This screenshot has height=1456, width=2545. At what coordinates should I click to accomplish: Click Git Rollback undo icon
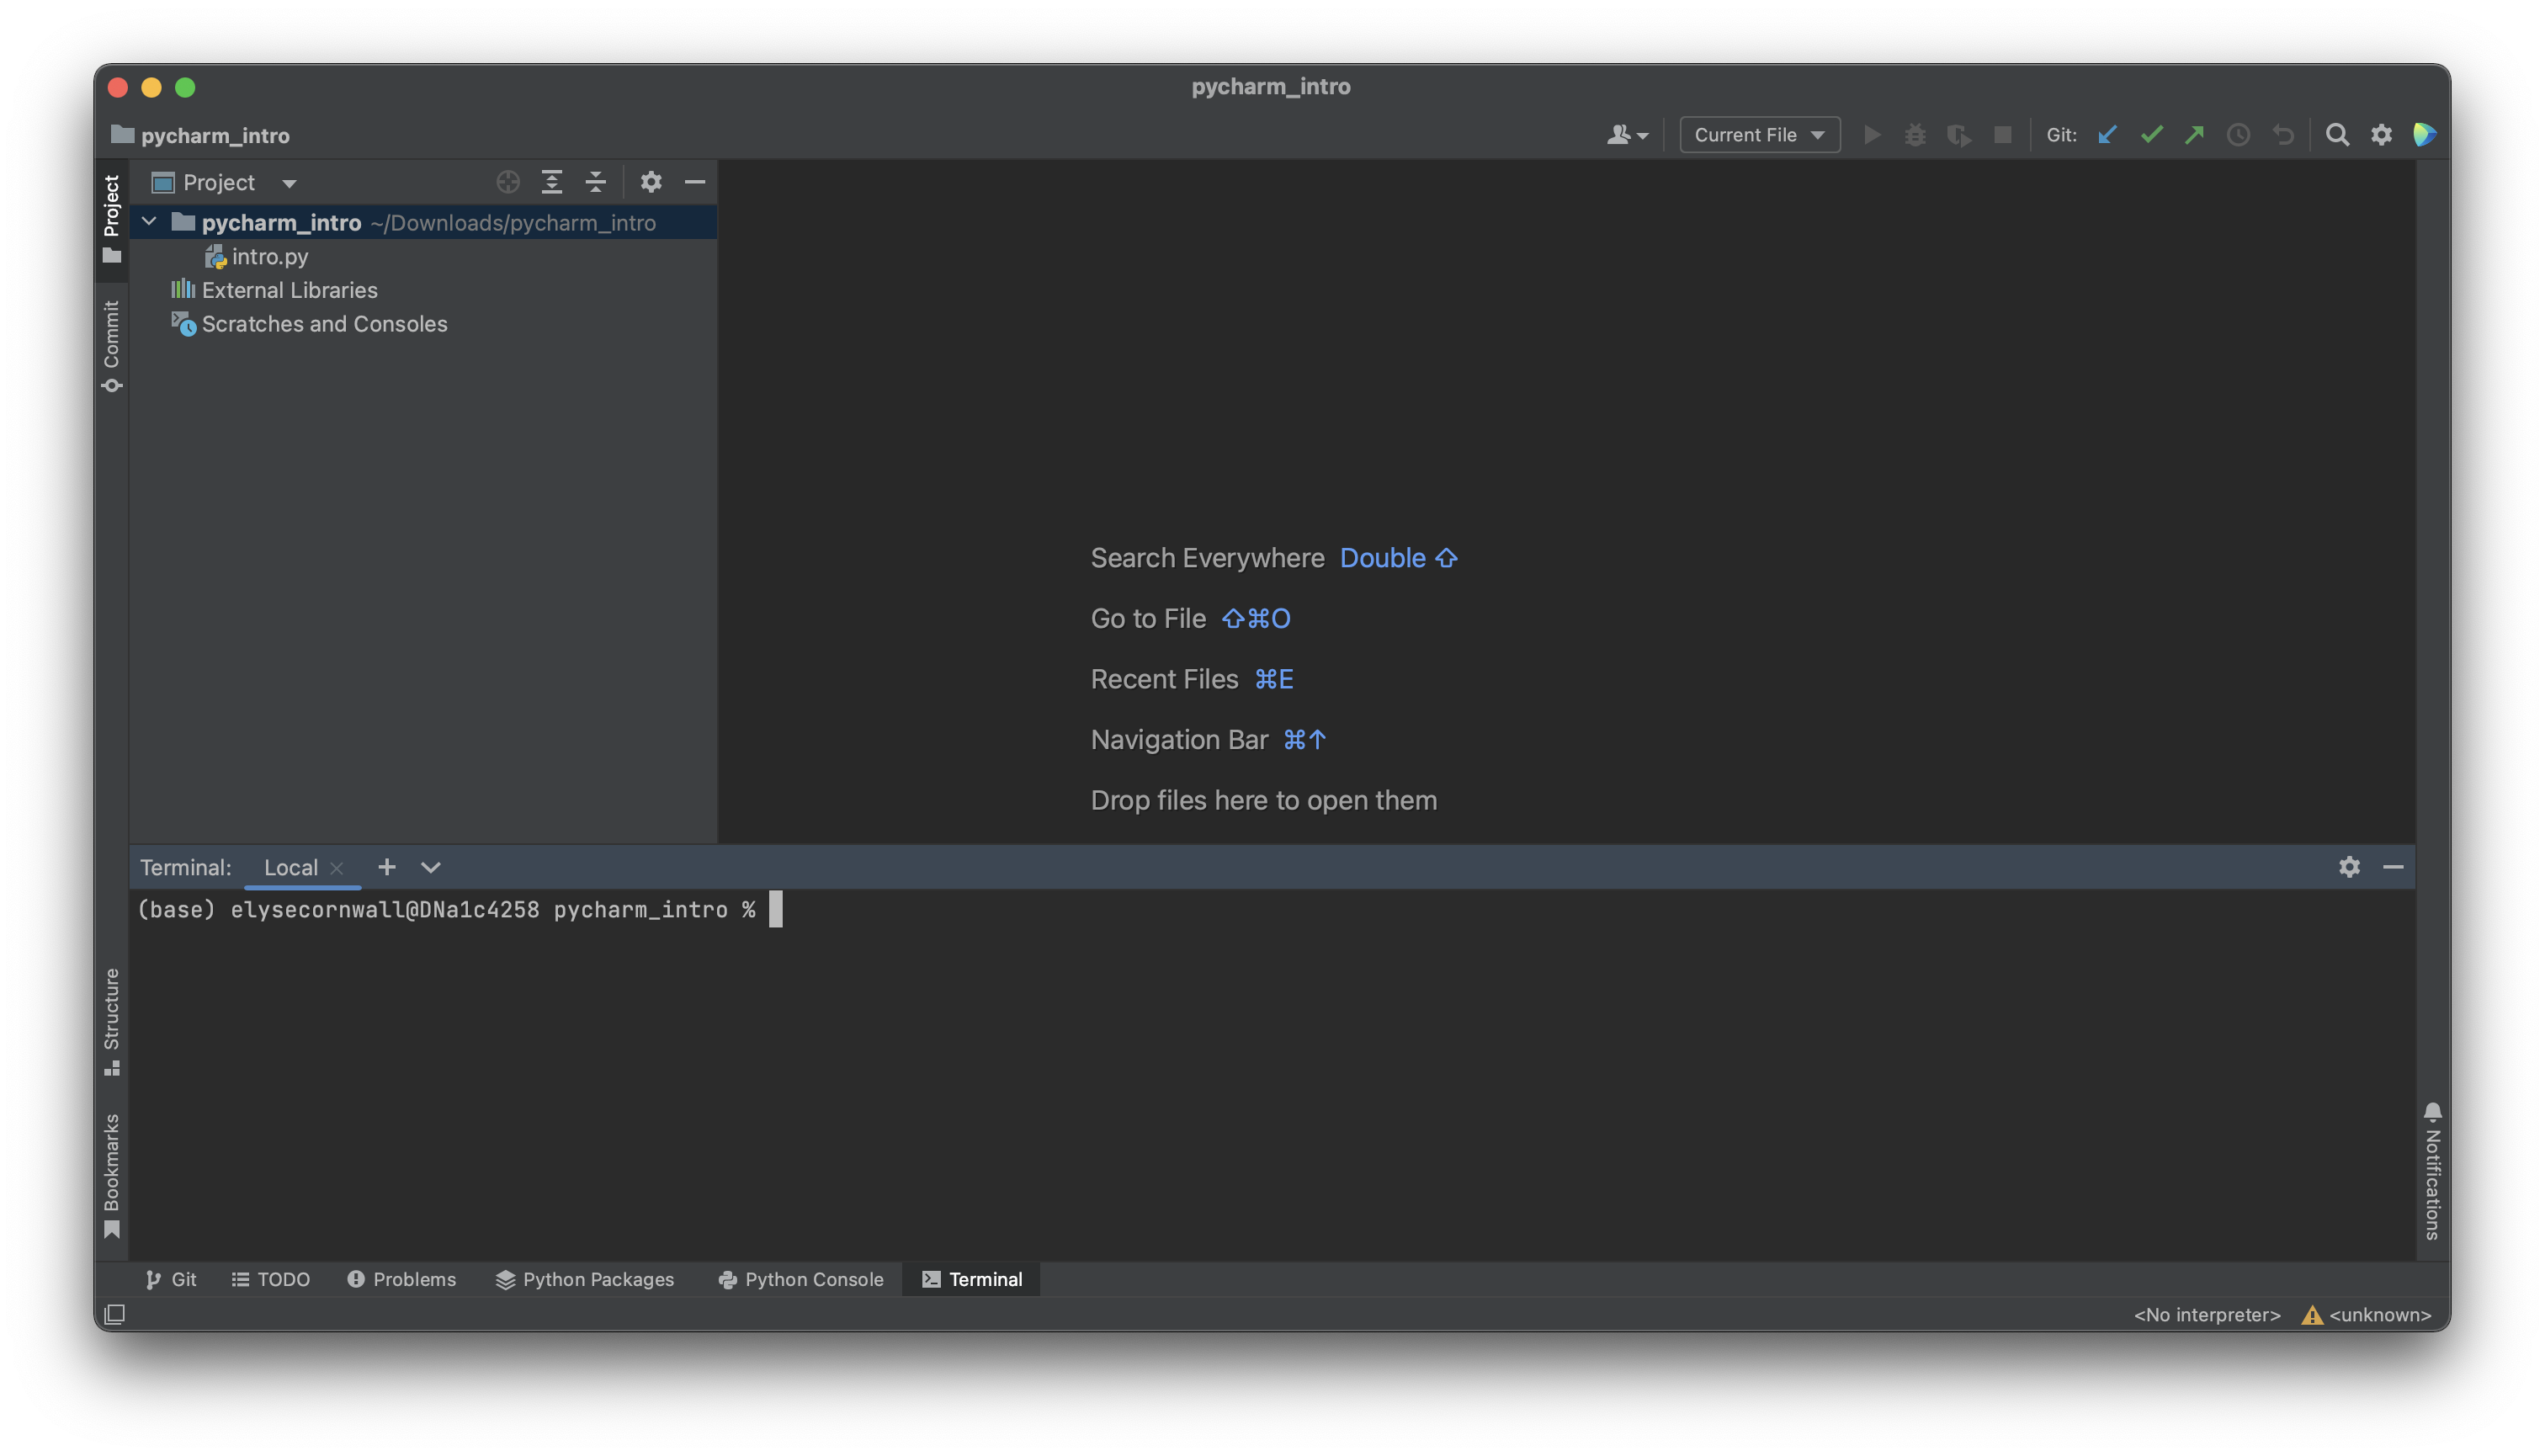click(x=2282, y=134)
